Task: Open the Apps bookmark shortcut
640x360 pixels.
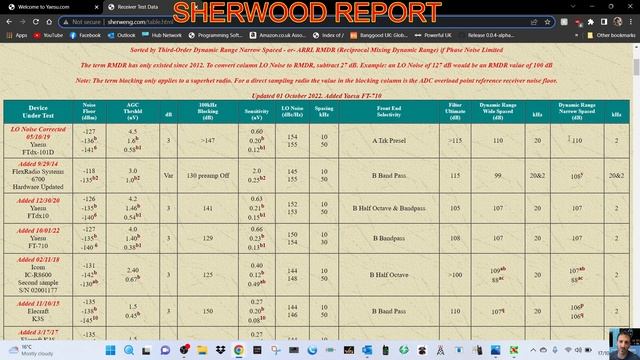Action: pyautogui.click(x=17, y=36)
